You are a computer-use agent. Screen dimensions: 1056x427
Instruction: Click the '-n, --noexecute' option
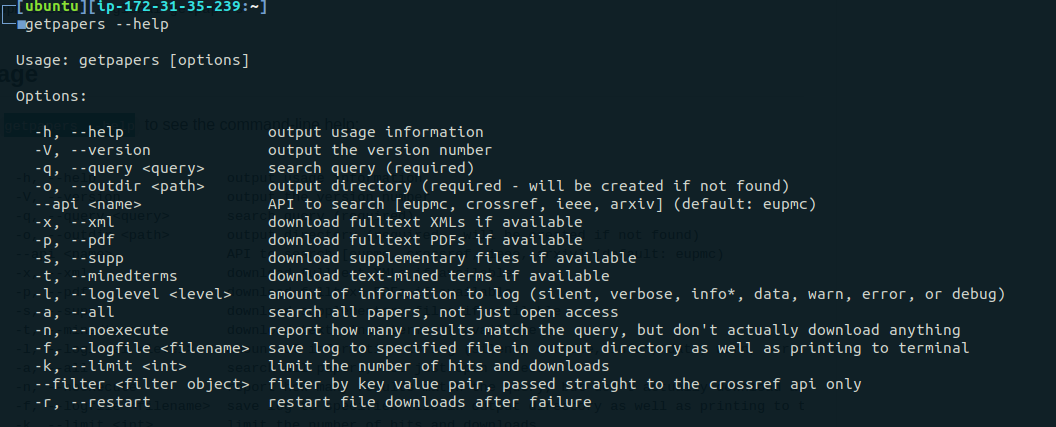point(101,330)
